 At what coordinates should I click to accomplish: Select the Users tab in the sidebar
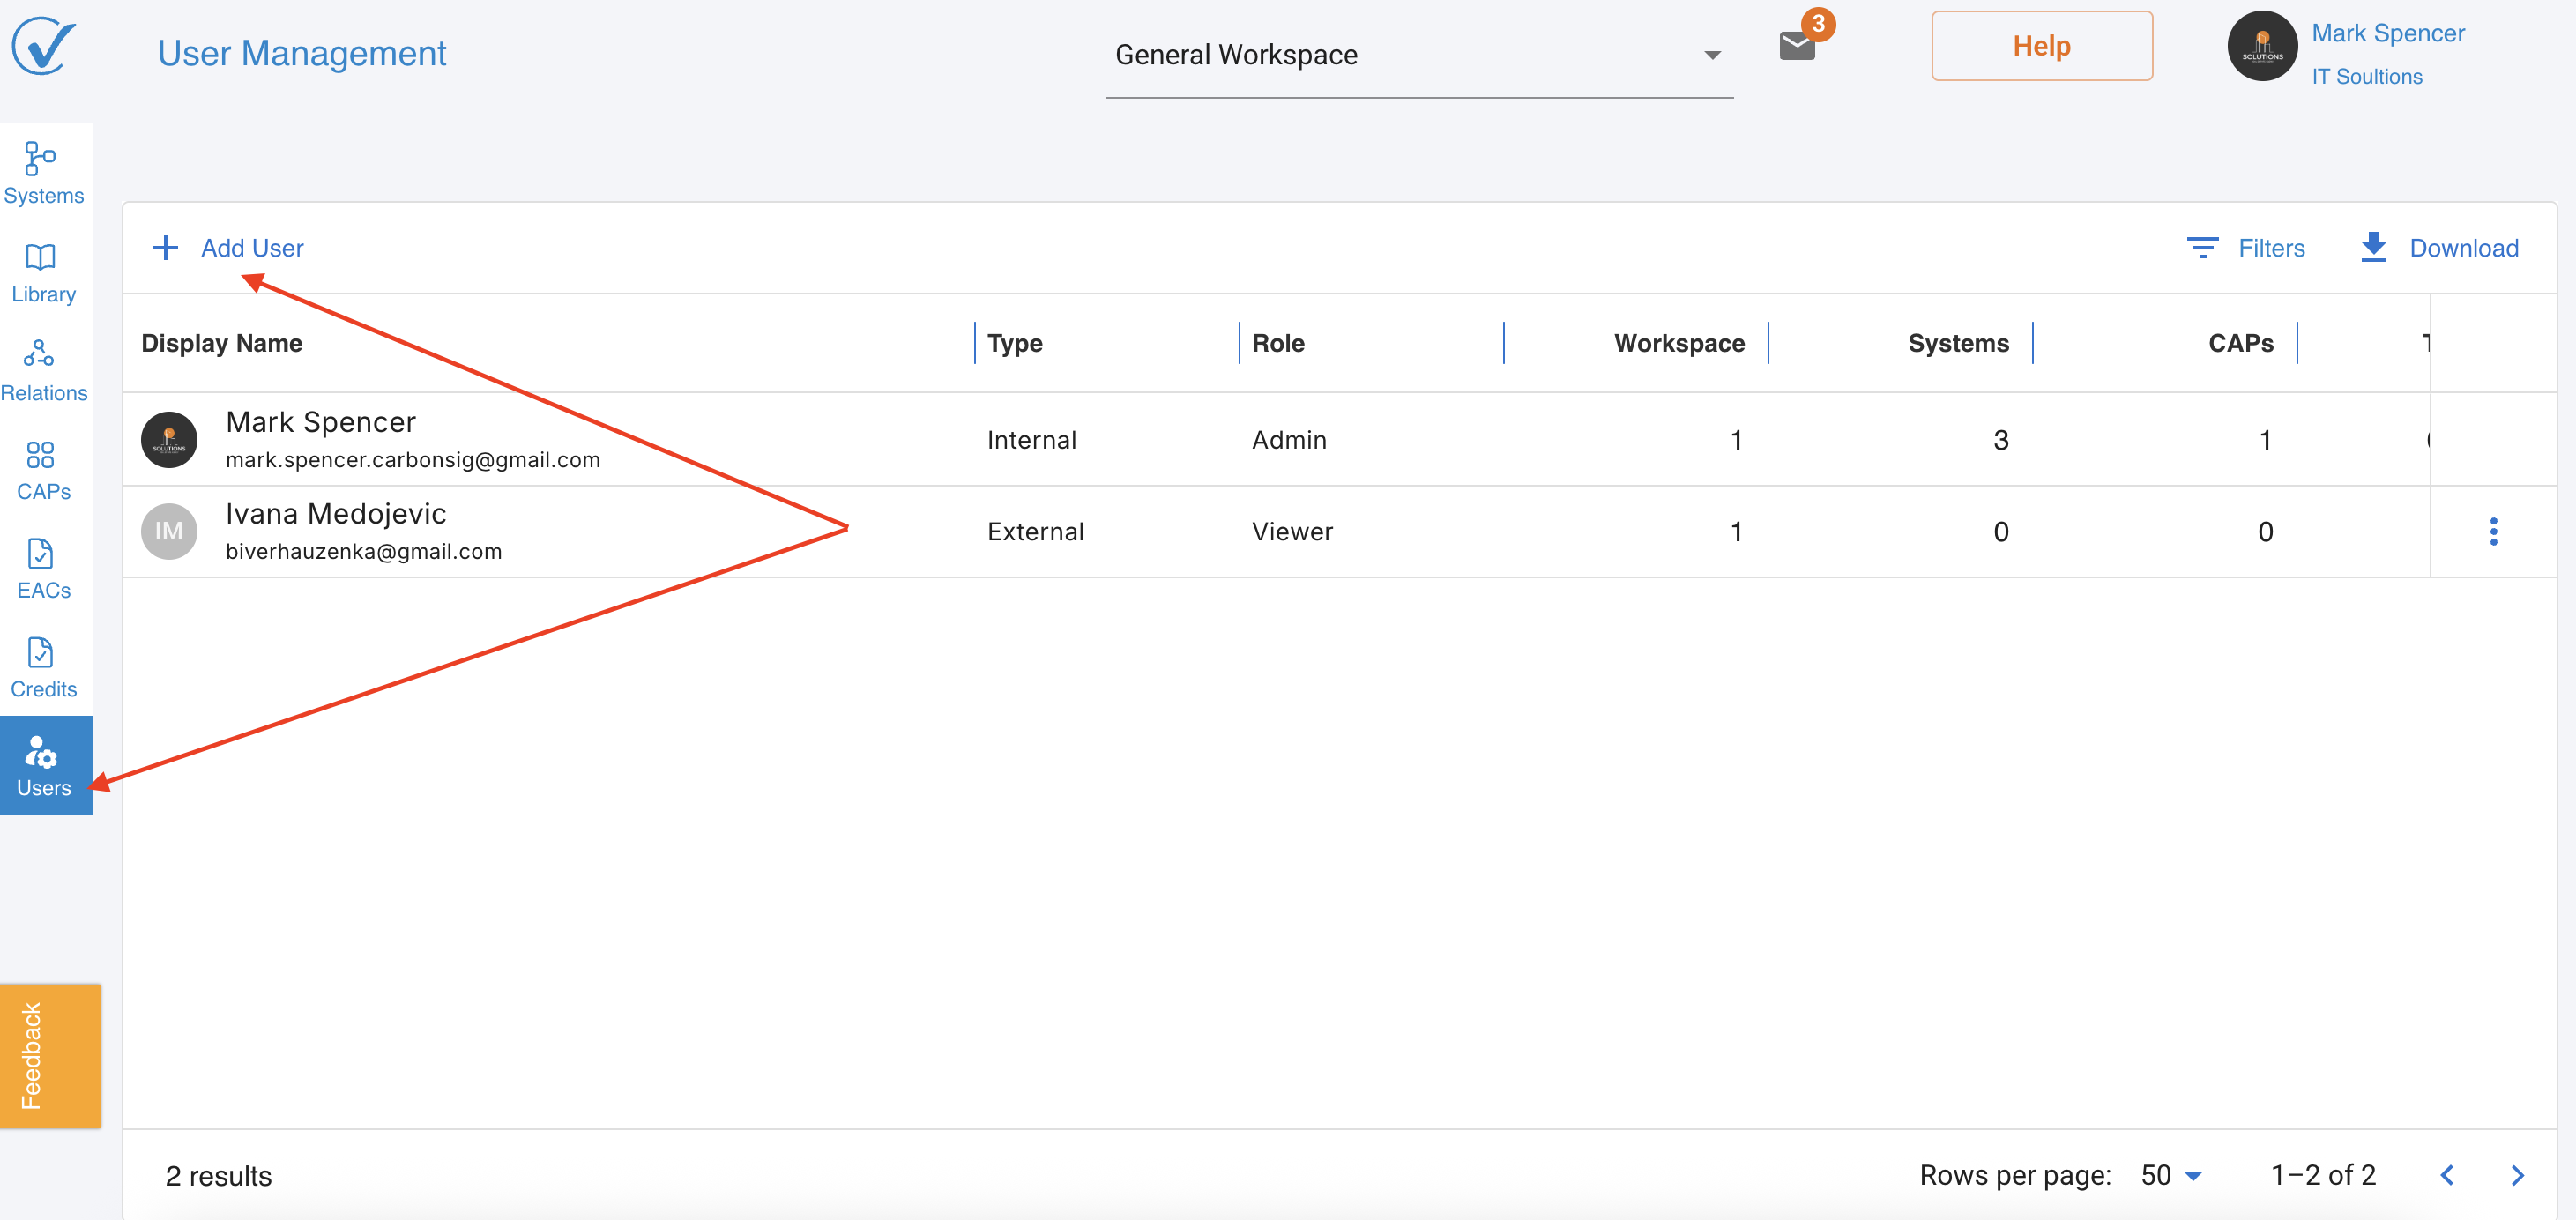[x=45, y=765]
